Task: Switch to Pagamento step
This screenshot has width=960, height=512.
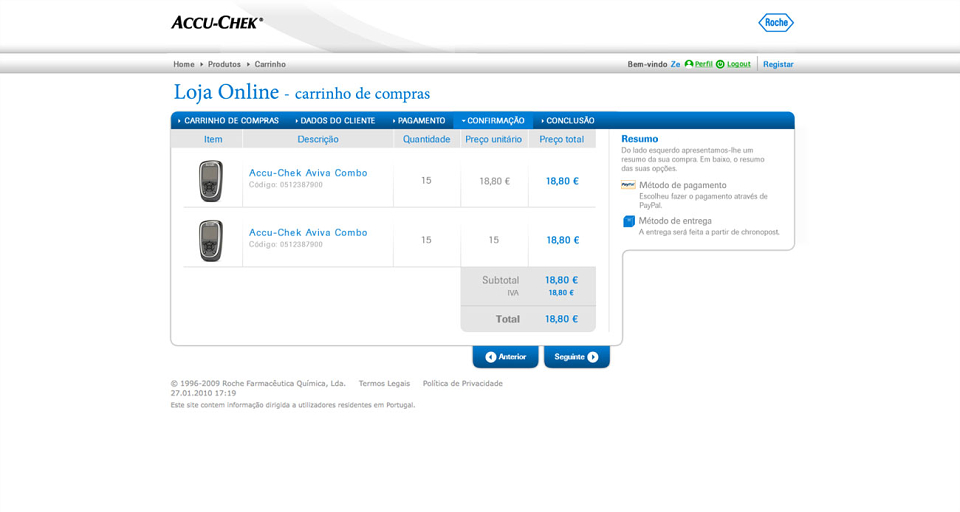Action: click(x=419, y=121)
